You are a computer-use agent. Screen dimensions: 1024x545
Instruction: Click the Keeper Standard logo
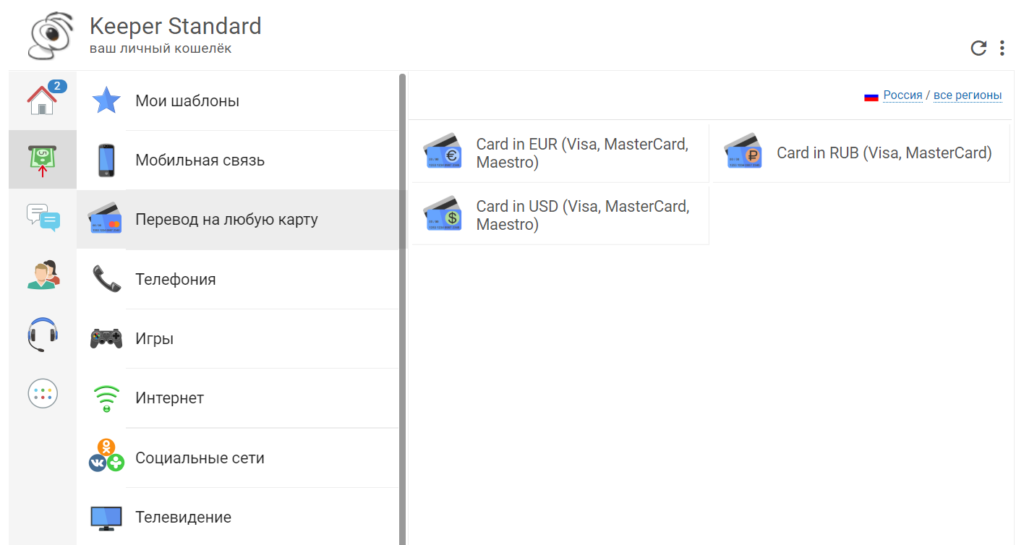click(x=50, y=35)
